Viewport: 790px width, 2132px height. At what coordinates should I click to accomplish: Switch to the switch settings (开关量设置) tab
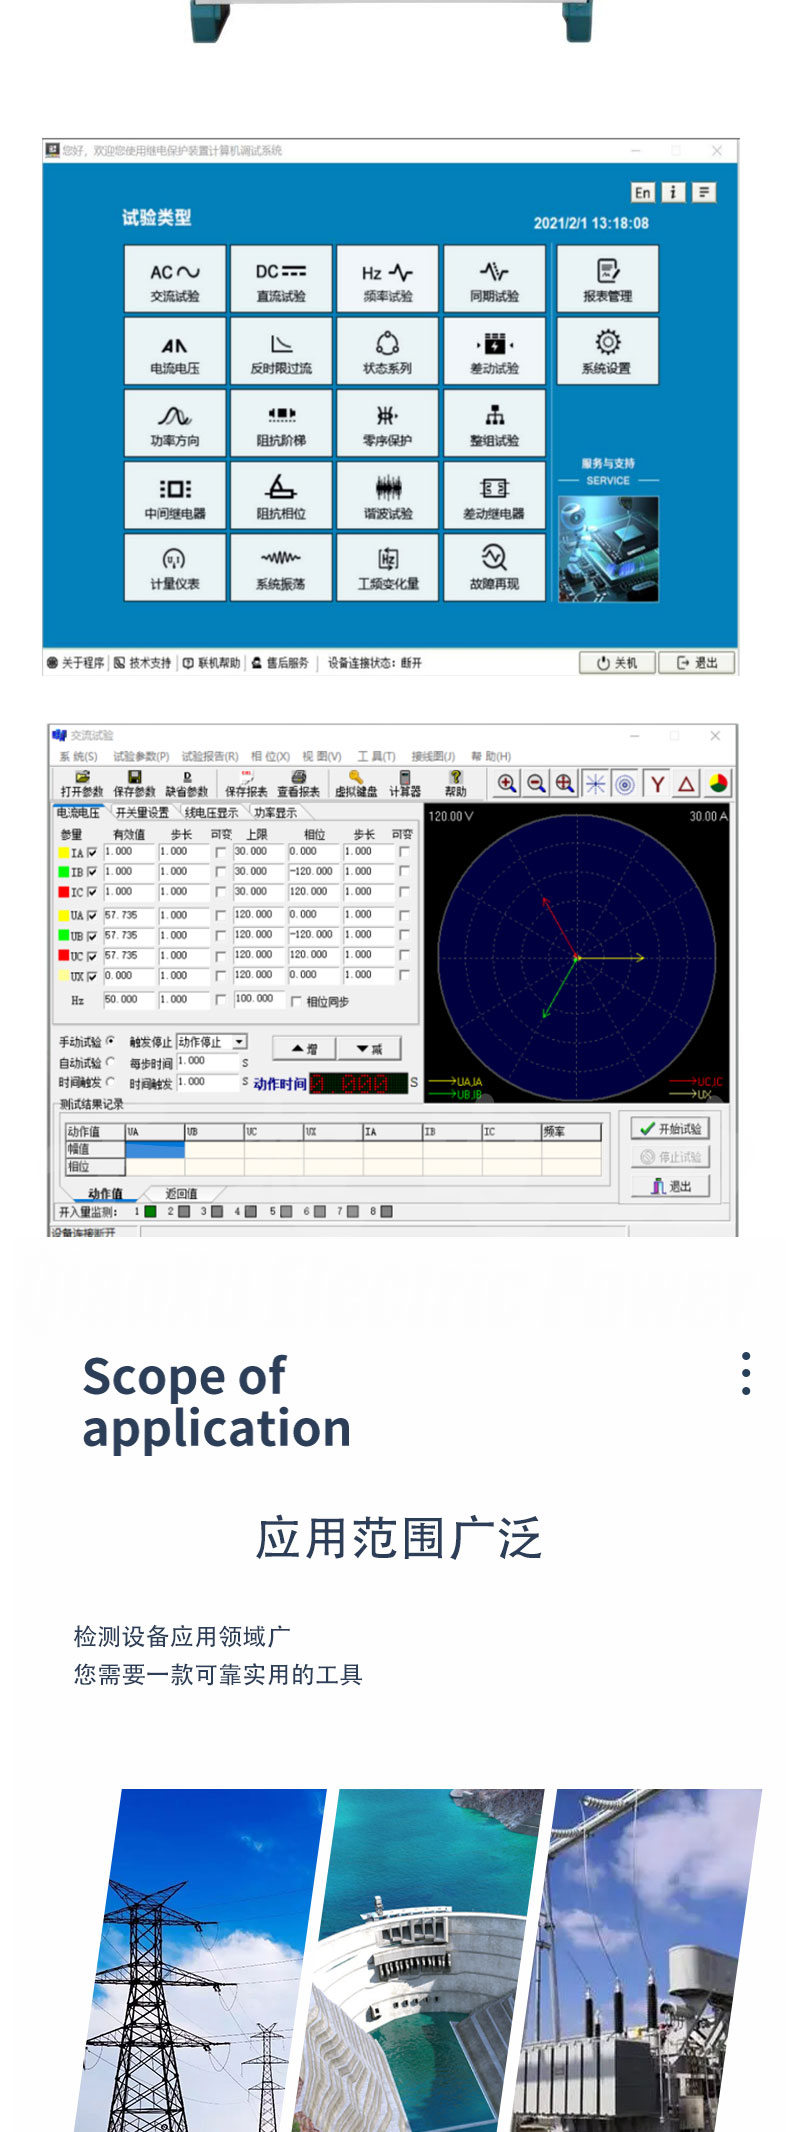click(142, 813)
